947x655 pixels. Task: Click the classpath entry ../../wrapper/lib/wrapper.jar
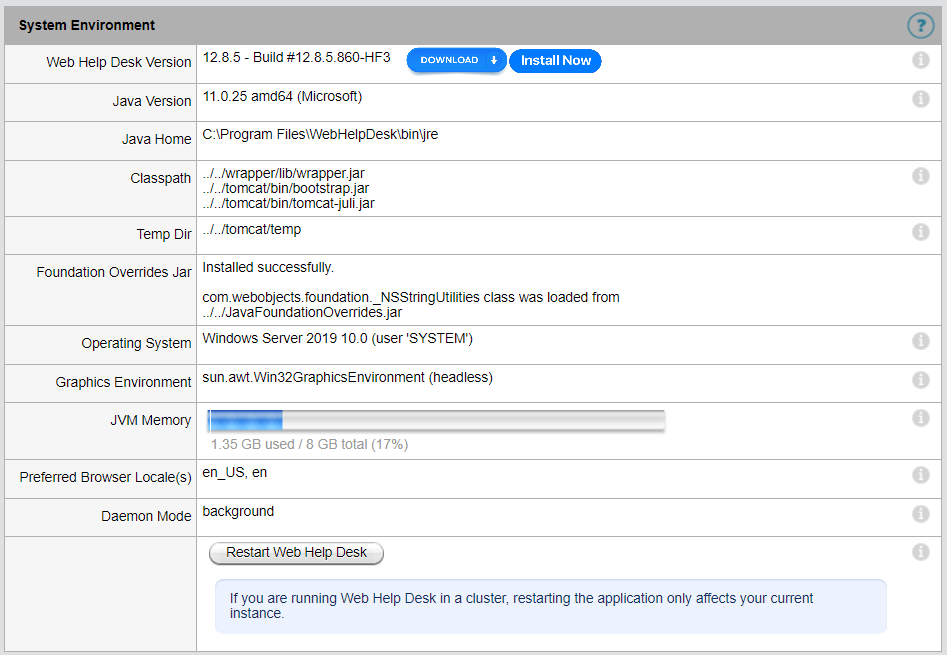(283, 174)
